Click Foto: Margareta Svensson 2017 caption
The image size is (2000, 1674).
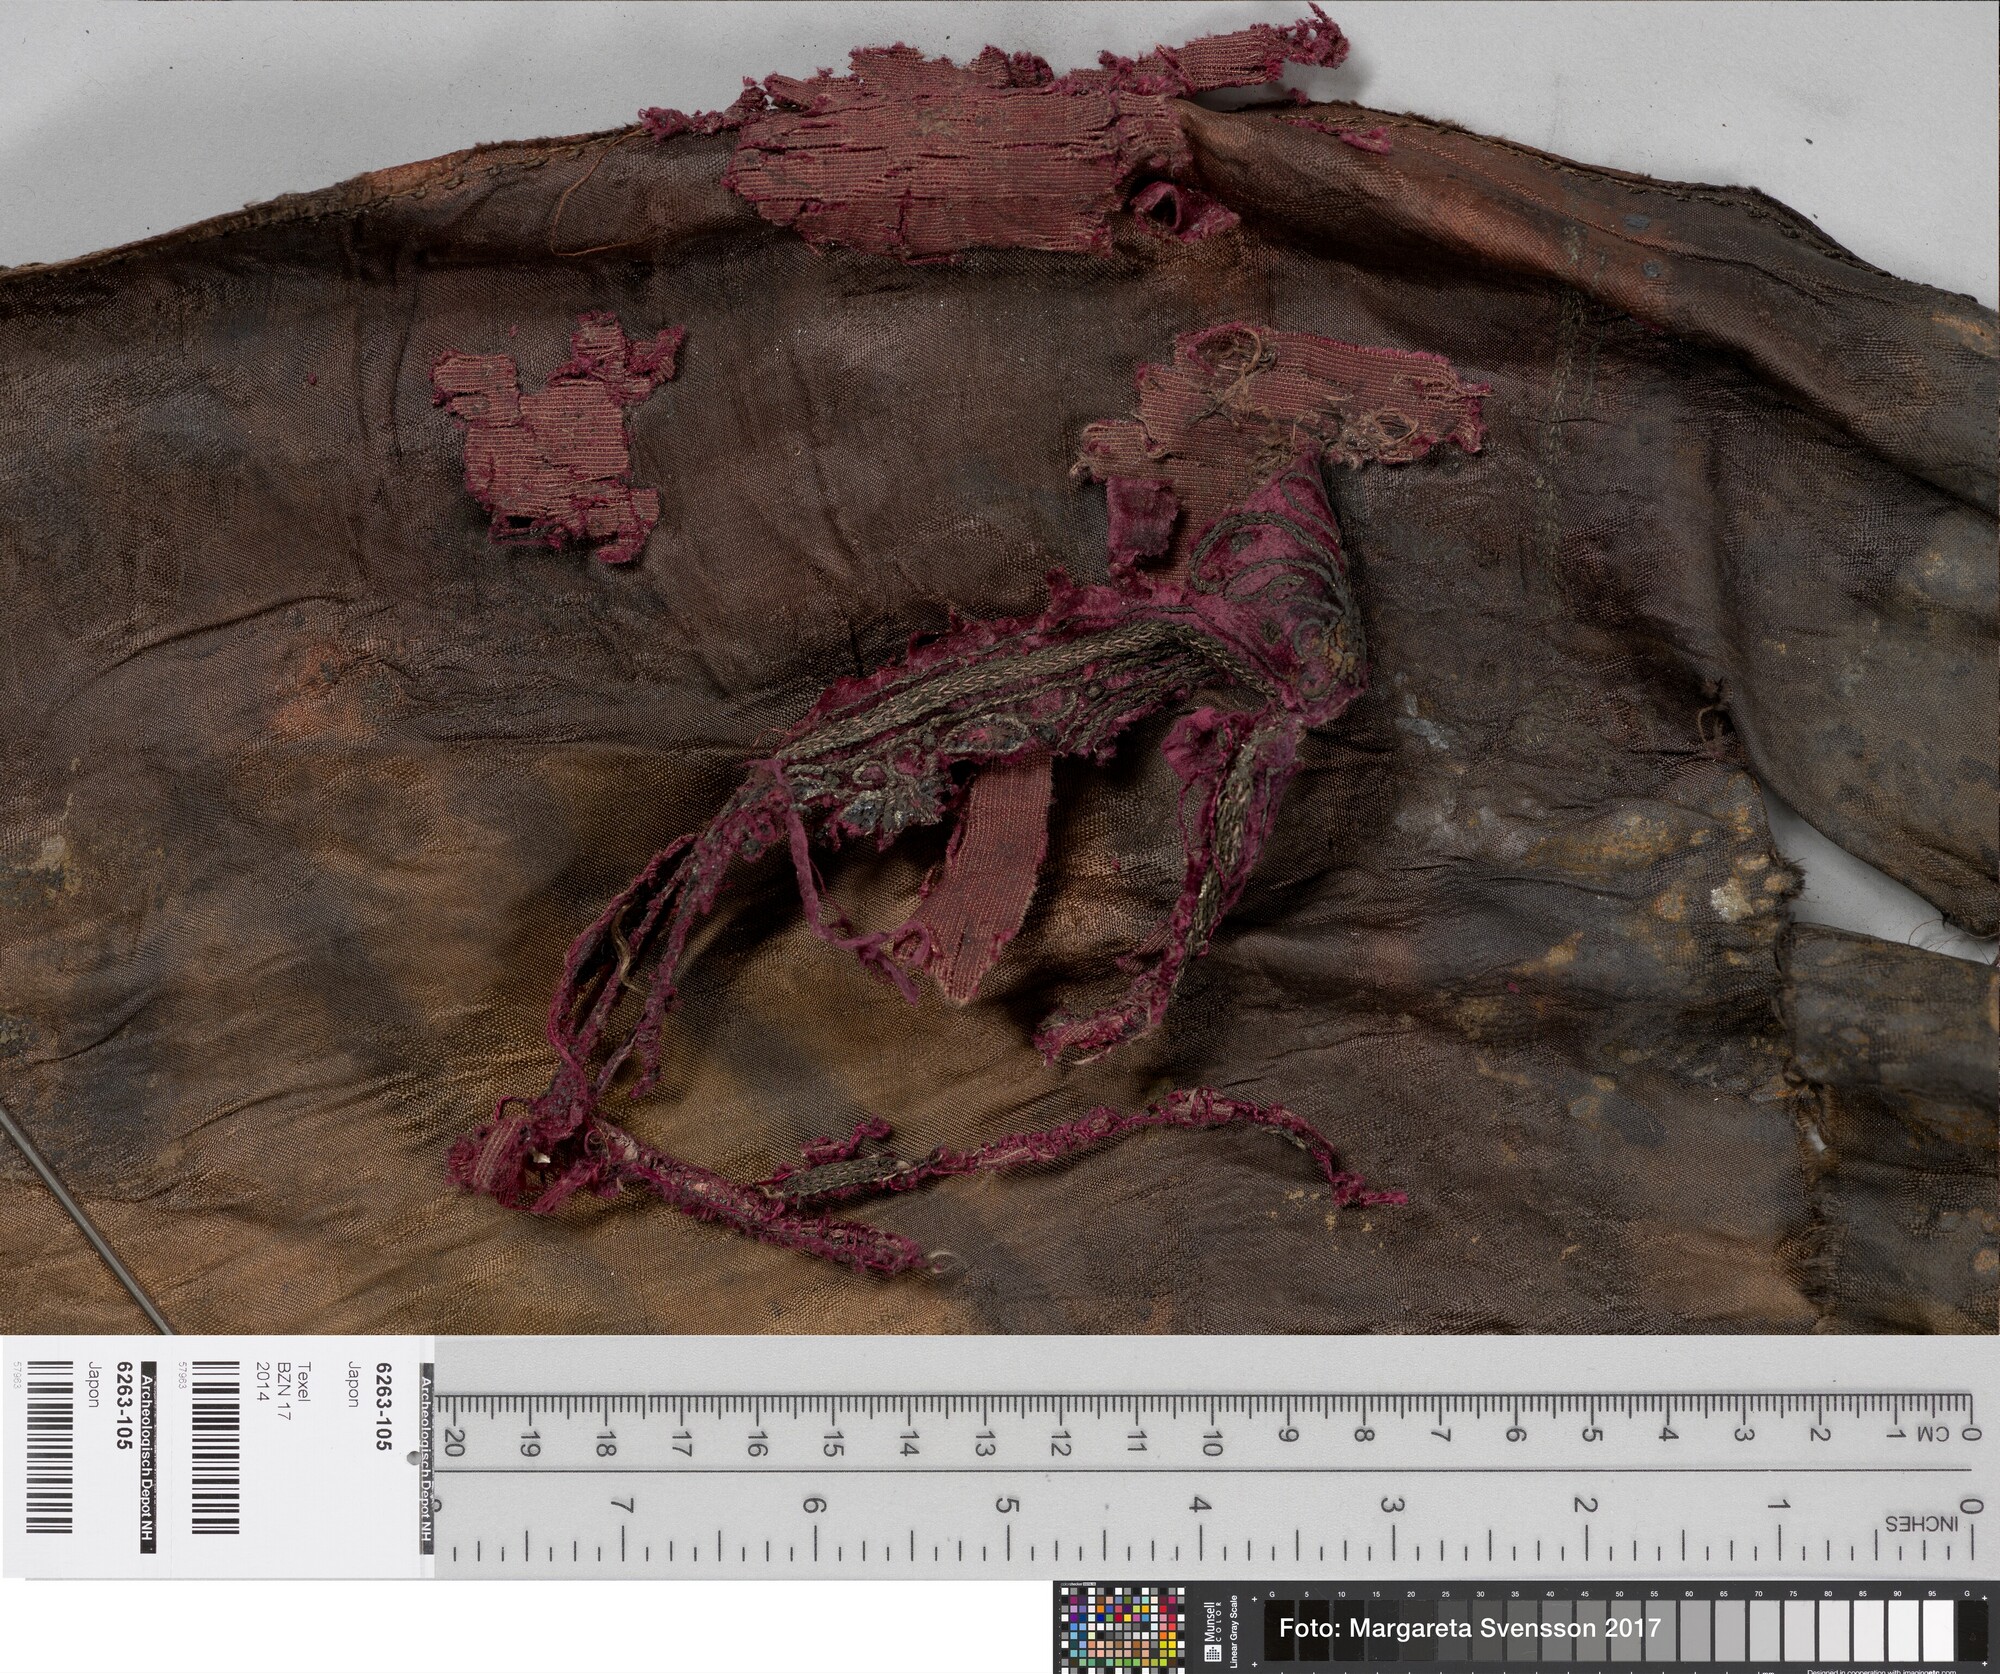click(x=1469, y=1627)
